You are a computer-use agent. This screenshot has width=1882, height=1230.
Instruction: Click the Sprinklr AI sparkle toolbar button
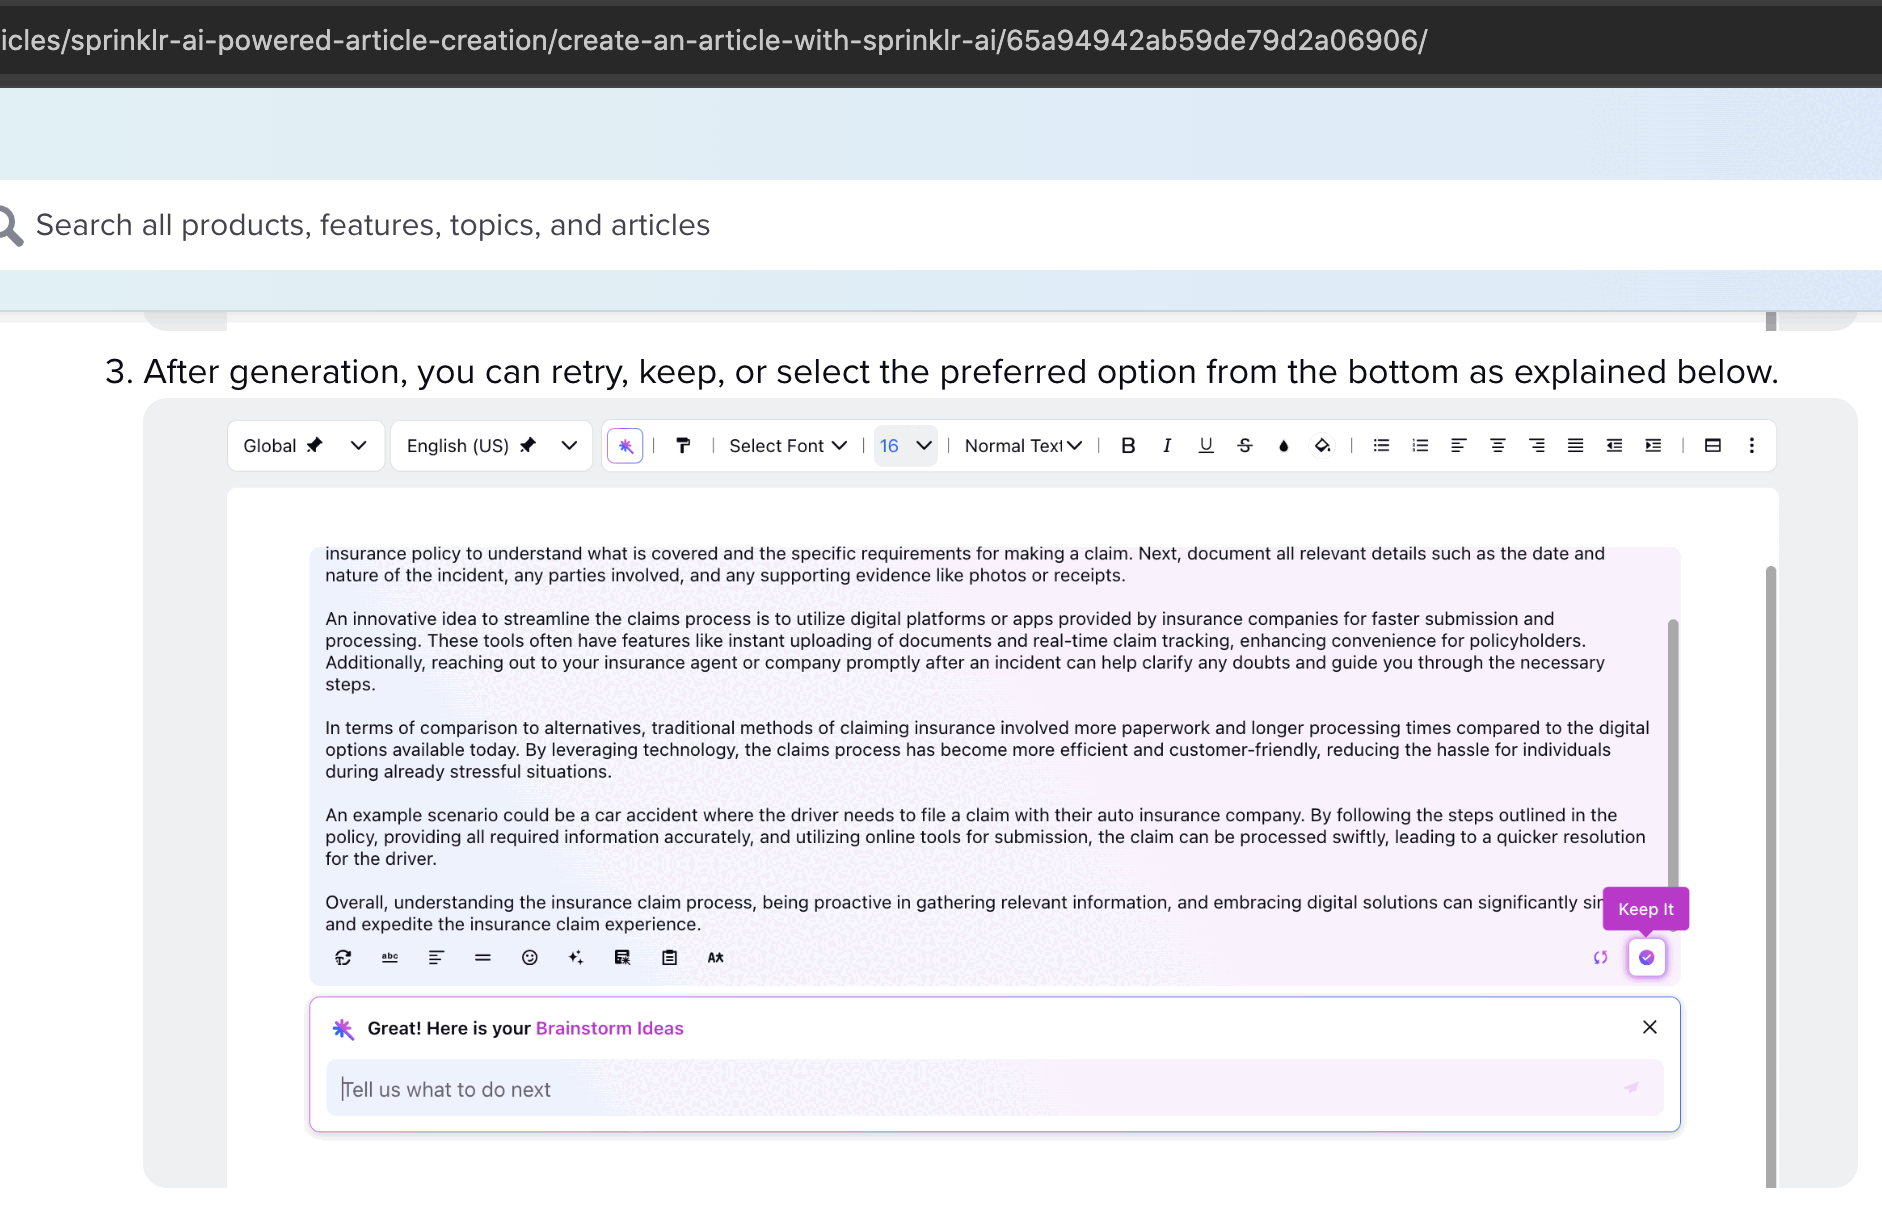click(625, 446)
